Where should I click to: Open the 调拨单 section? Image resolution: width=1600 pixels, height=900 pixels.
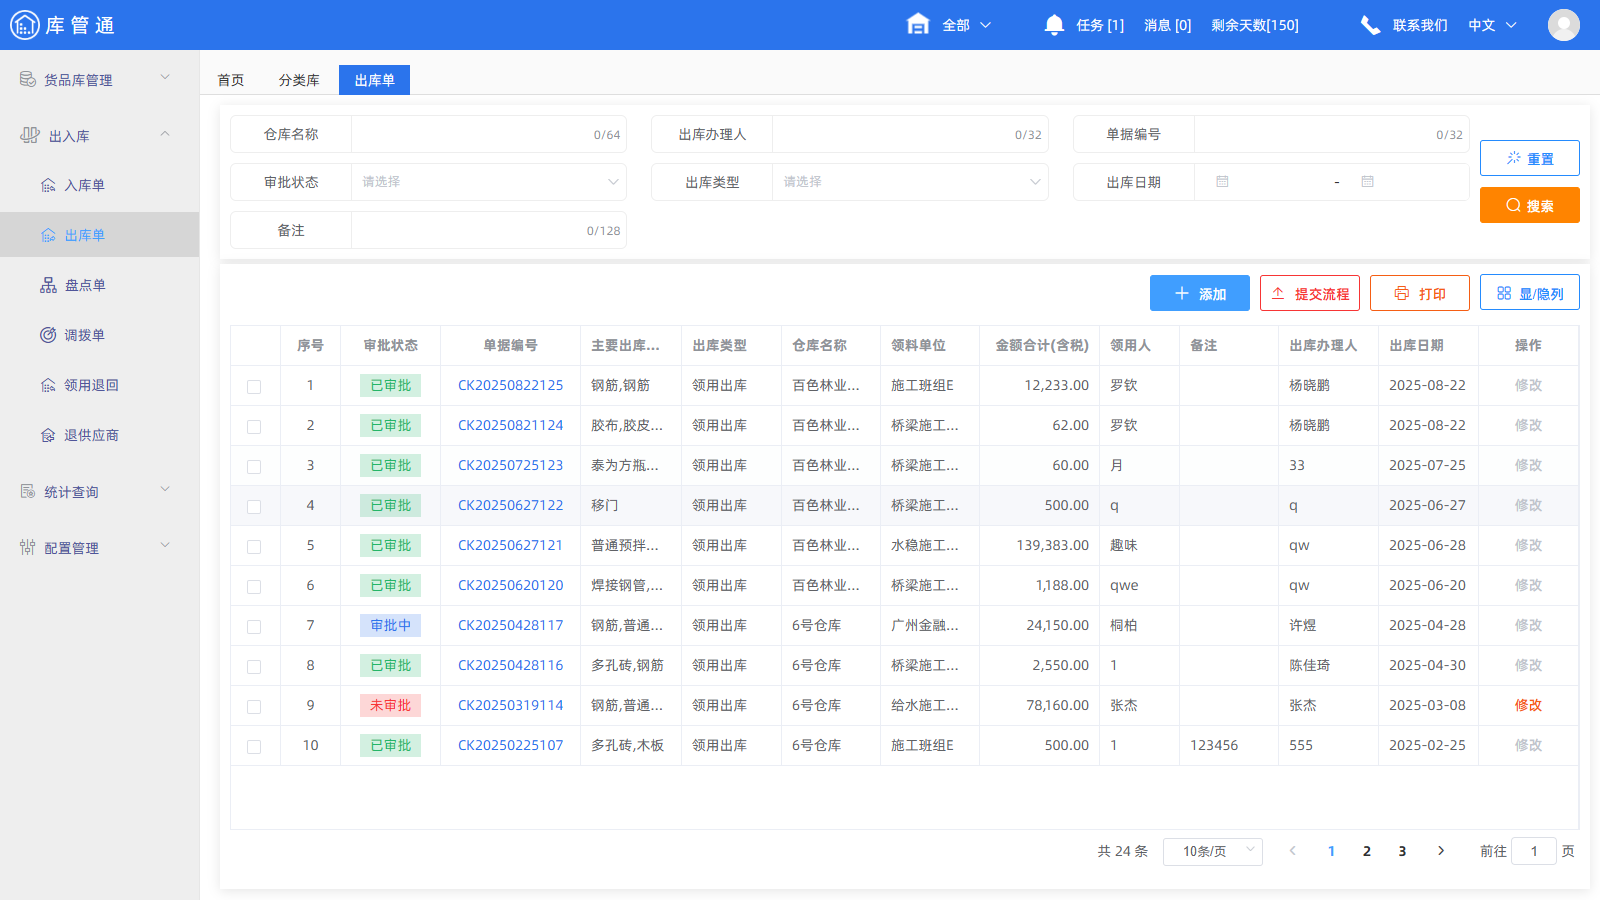[86, 335]
